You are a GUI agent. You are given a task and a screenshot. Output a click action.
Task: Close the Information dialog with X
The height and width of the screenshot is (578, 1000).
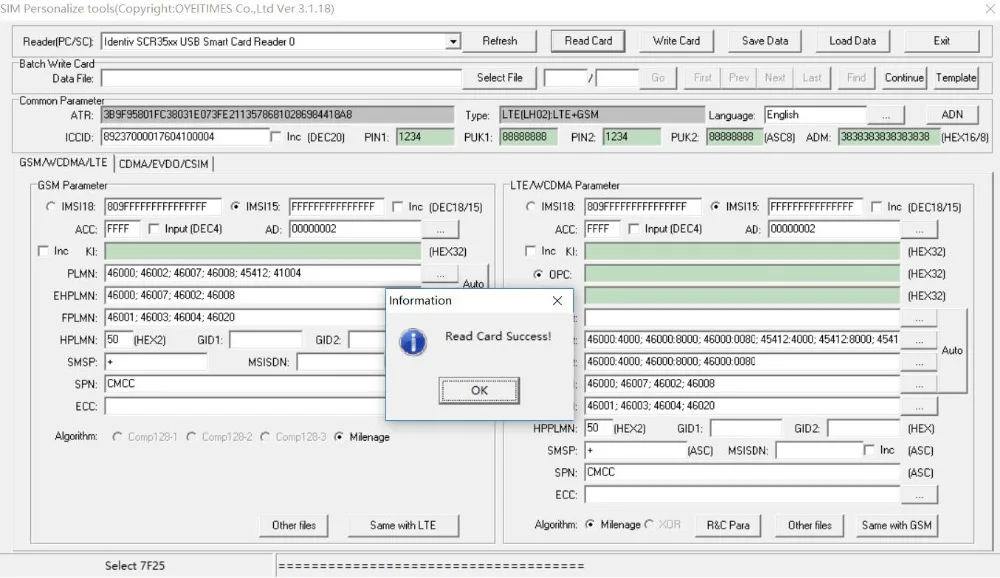[557, 300]
